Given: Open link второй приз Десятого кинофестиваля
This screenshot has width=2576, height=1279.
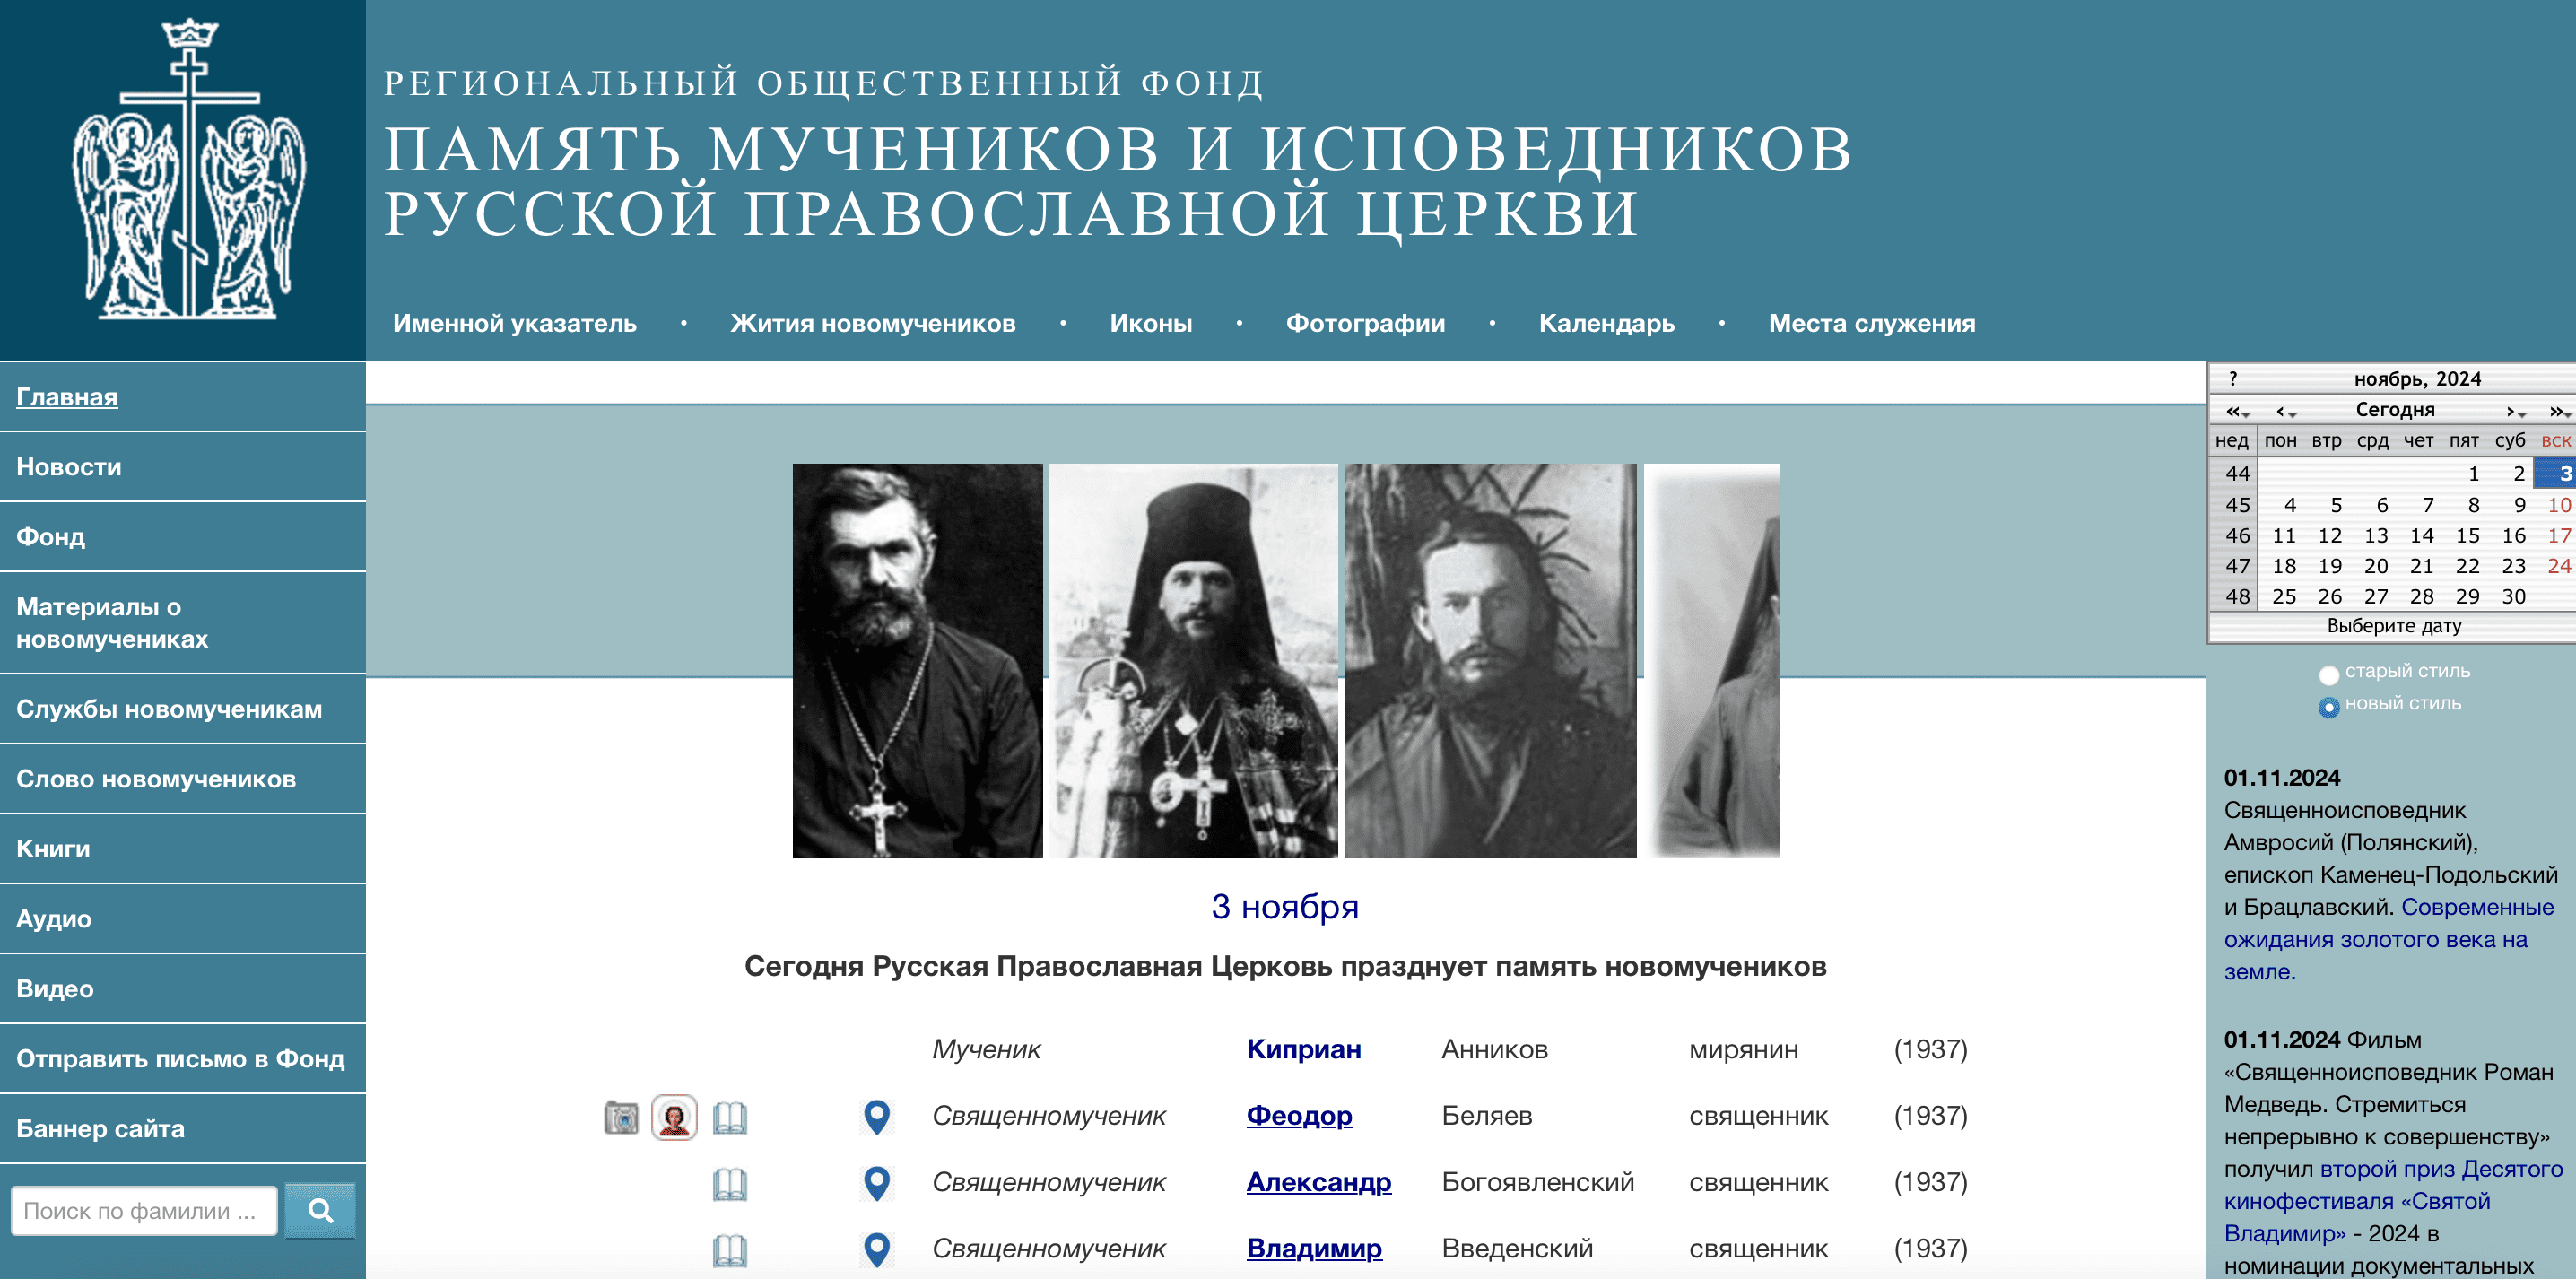Looking at the screenshot, I should (x=2393, y=1201).
